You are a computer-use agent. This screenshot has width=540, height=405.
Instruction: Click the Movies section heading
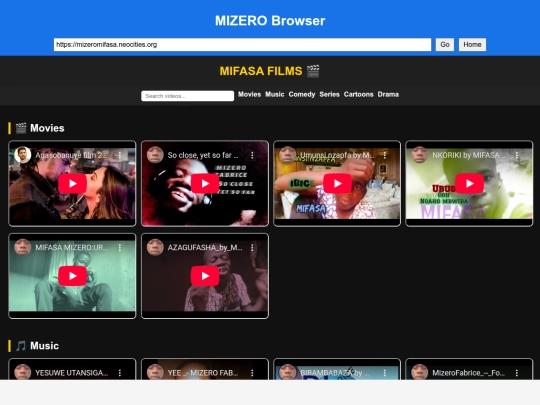40,128
